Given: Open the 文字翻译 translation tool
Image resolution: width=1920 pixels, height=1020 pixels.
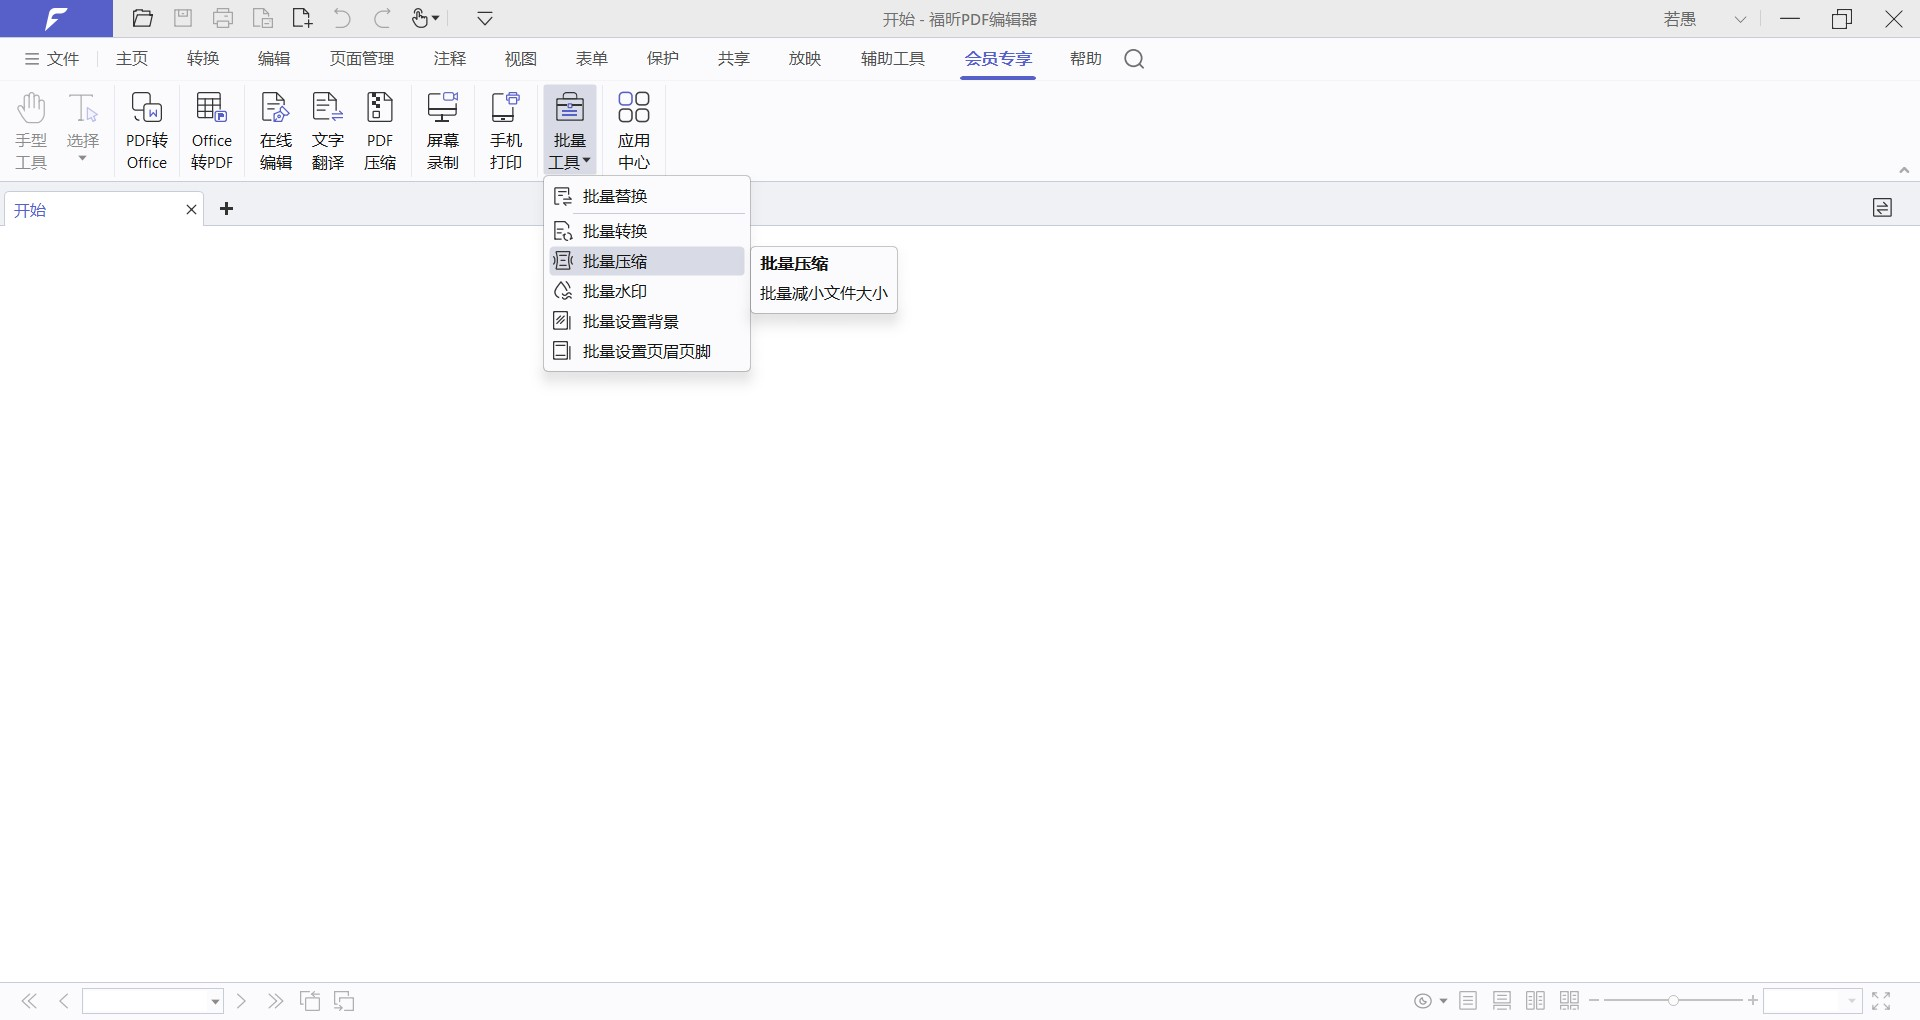Looking at the screenshot, I should [x=328, y=131].
